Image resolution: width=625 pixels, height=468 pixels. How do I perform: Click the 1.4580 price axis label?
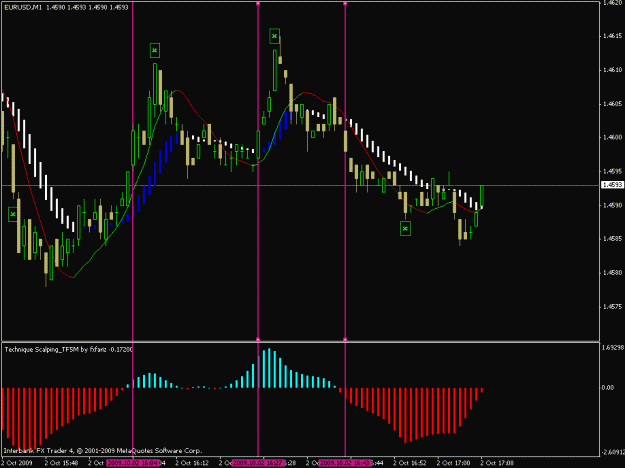tap(612, 273)
